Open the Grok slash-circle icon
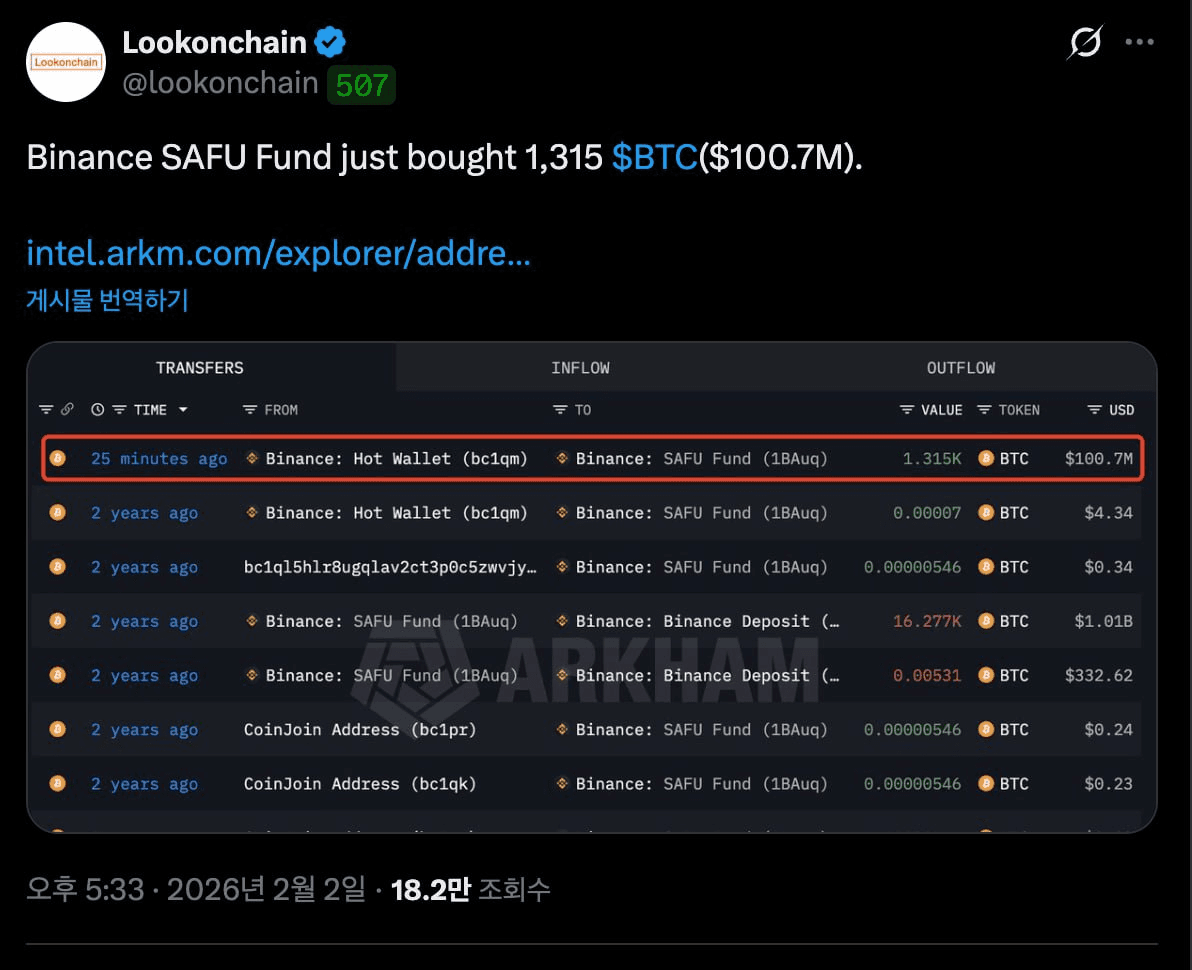Image resolution: width=1192 pixels, height=970 pixels. tap(1084, 43)
